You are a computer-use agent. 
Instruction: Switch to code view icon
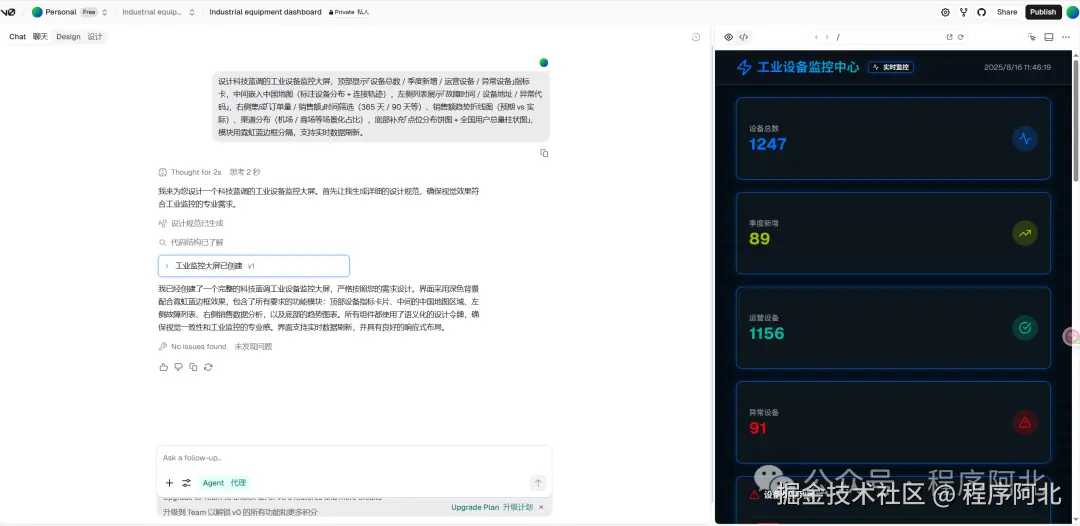pos(743,37)
